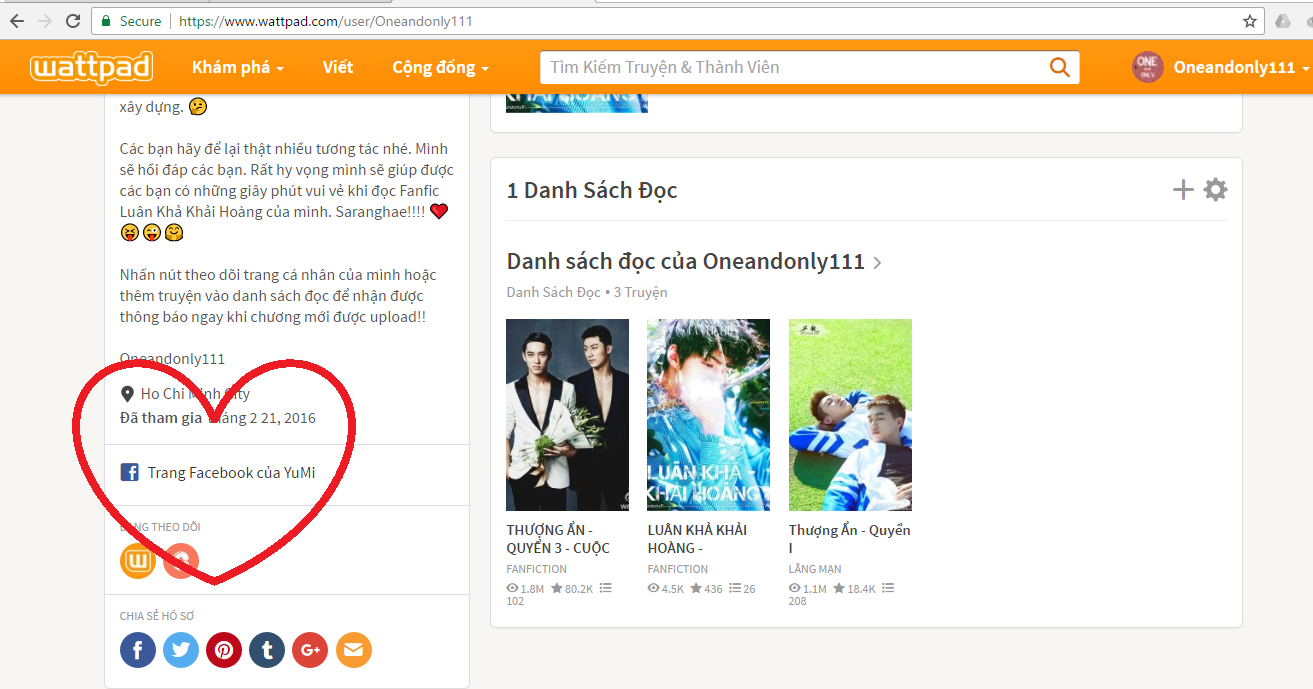The image size is (1313, 689).
Task: Share profile via Twitter icon
Action: tap(181, 650)
